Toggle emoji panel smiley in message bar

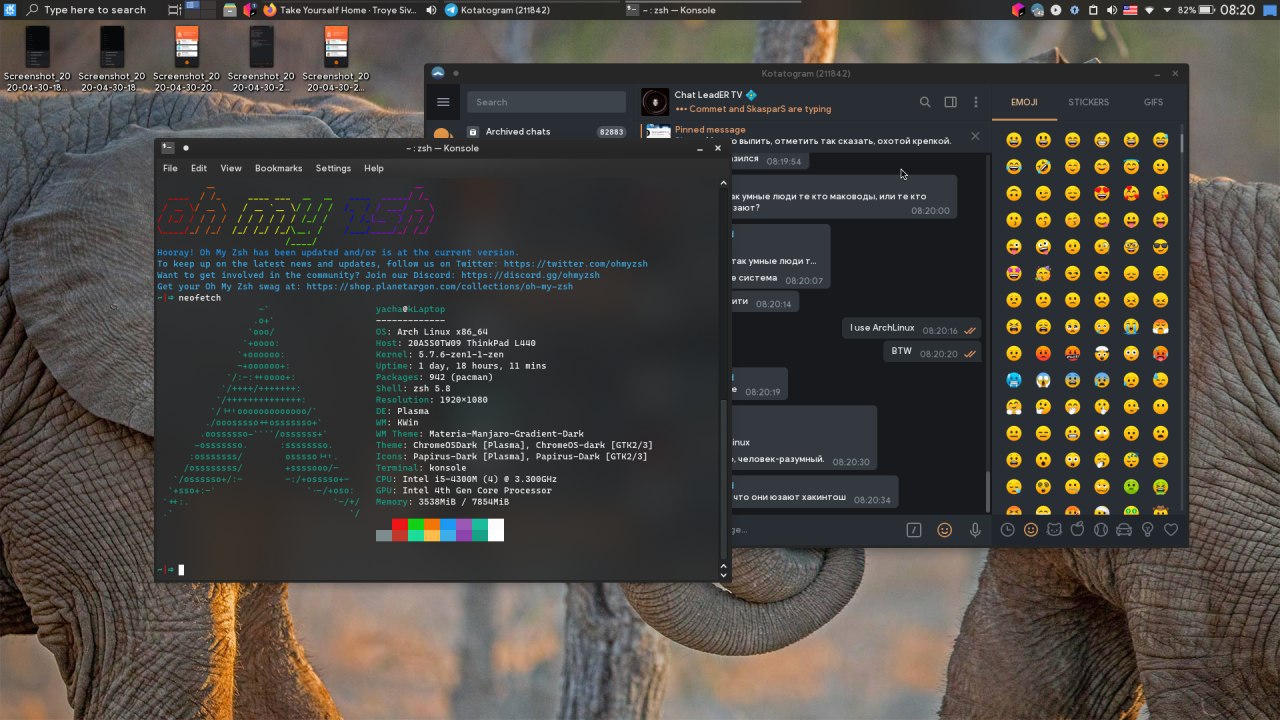pos(944,530)
